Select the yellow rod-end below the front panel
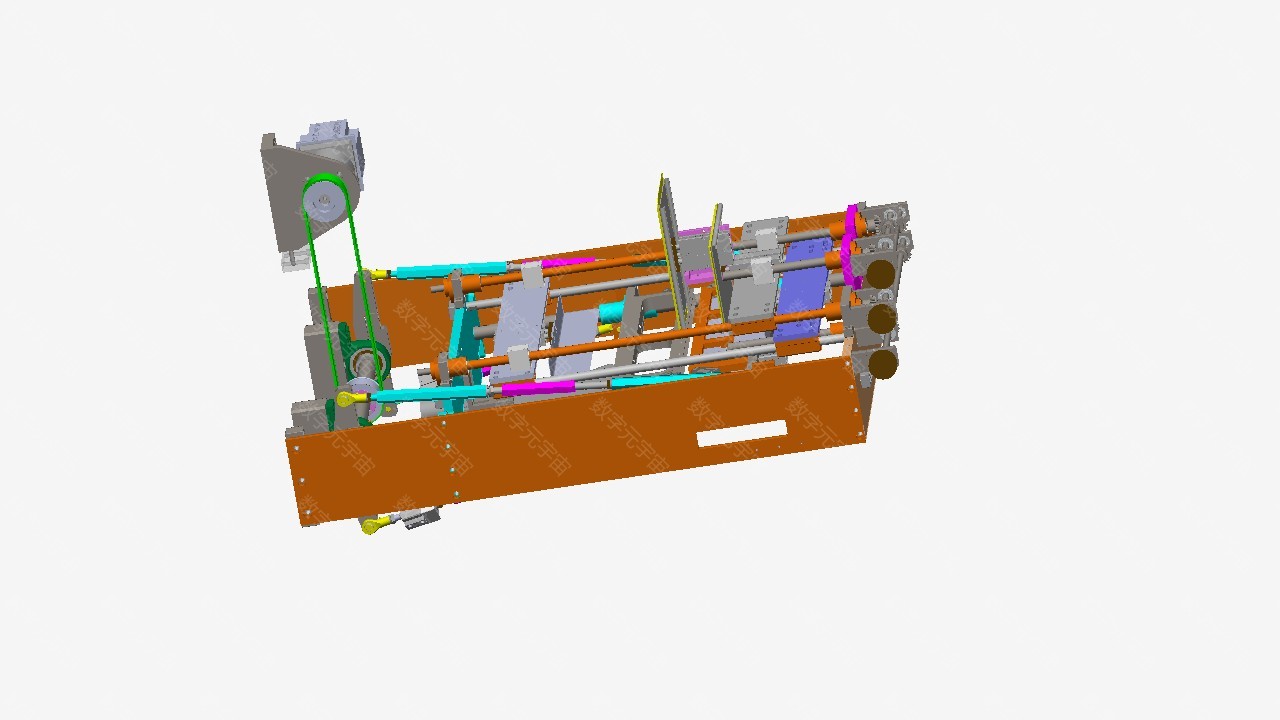Image resolution: width=1280 pixels, height=720 pixels. 372,524
